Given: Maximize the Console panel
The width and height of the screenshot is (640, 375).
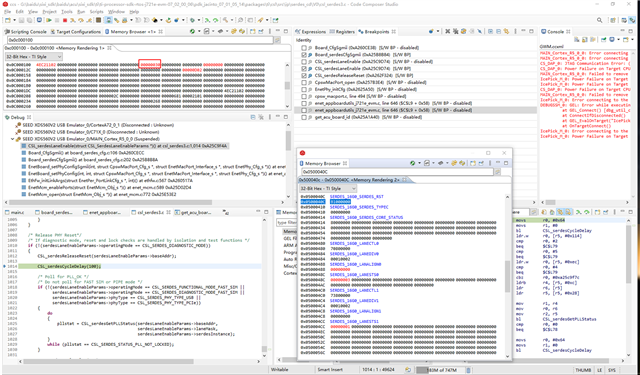Looking at the screenshot, I should coord(631,31).
